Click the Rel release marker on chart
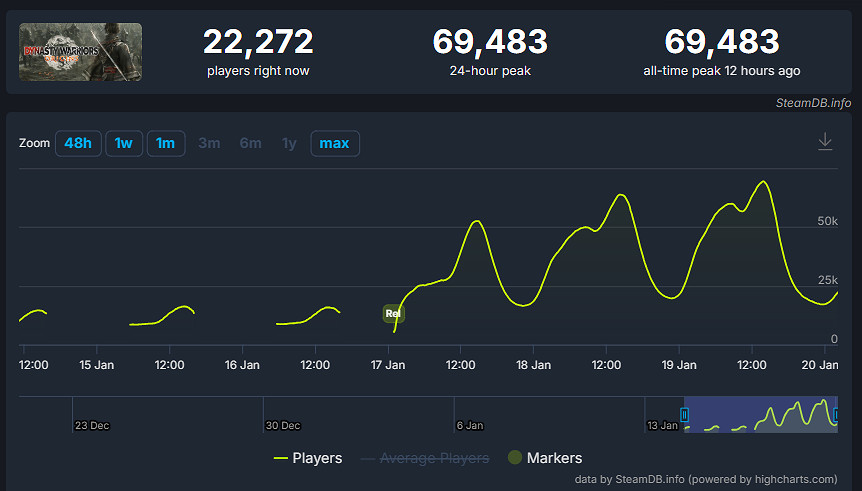Viewport: 862px width, 491px height. pyautogui.click(x=393, y=314)
